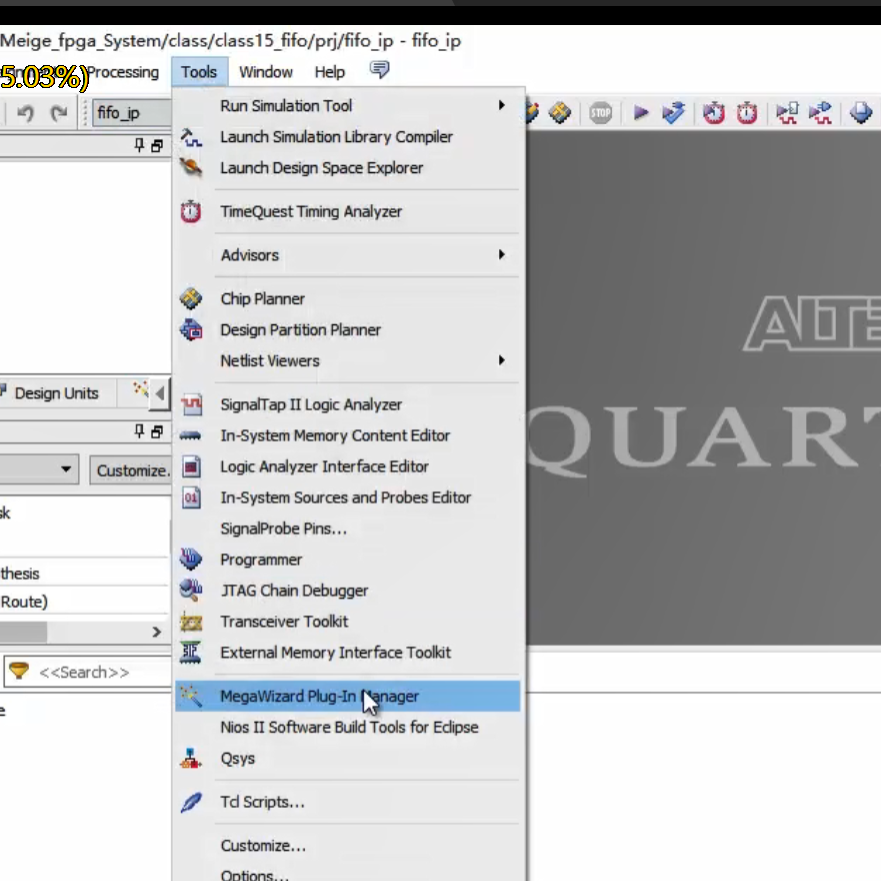881x881 pixels.
Task: Expand the Advisors submenu arrow
Action: pyautogui.click(x=501, y=255)
